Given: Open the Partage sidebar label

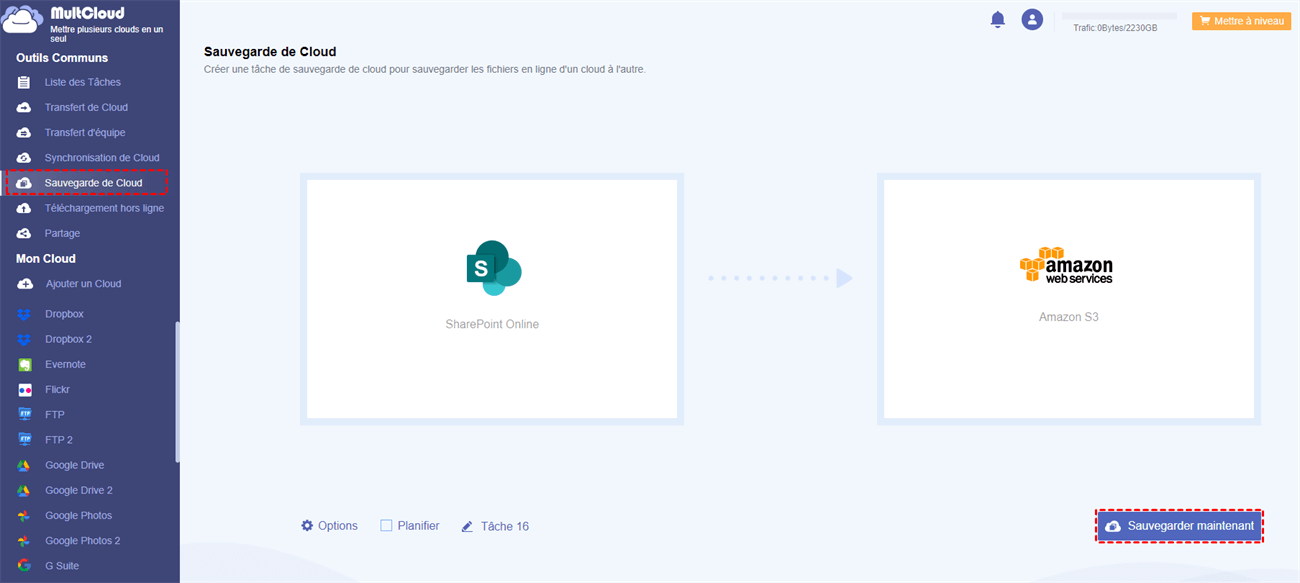Looking at the screenshot, I should coord(62,233).
